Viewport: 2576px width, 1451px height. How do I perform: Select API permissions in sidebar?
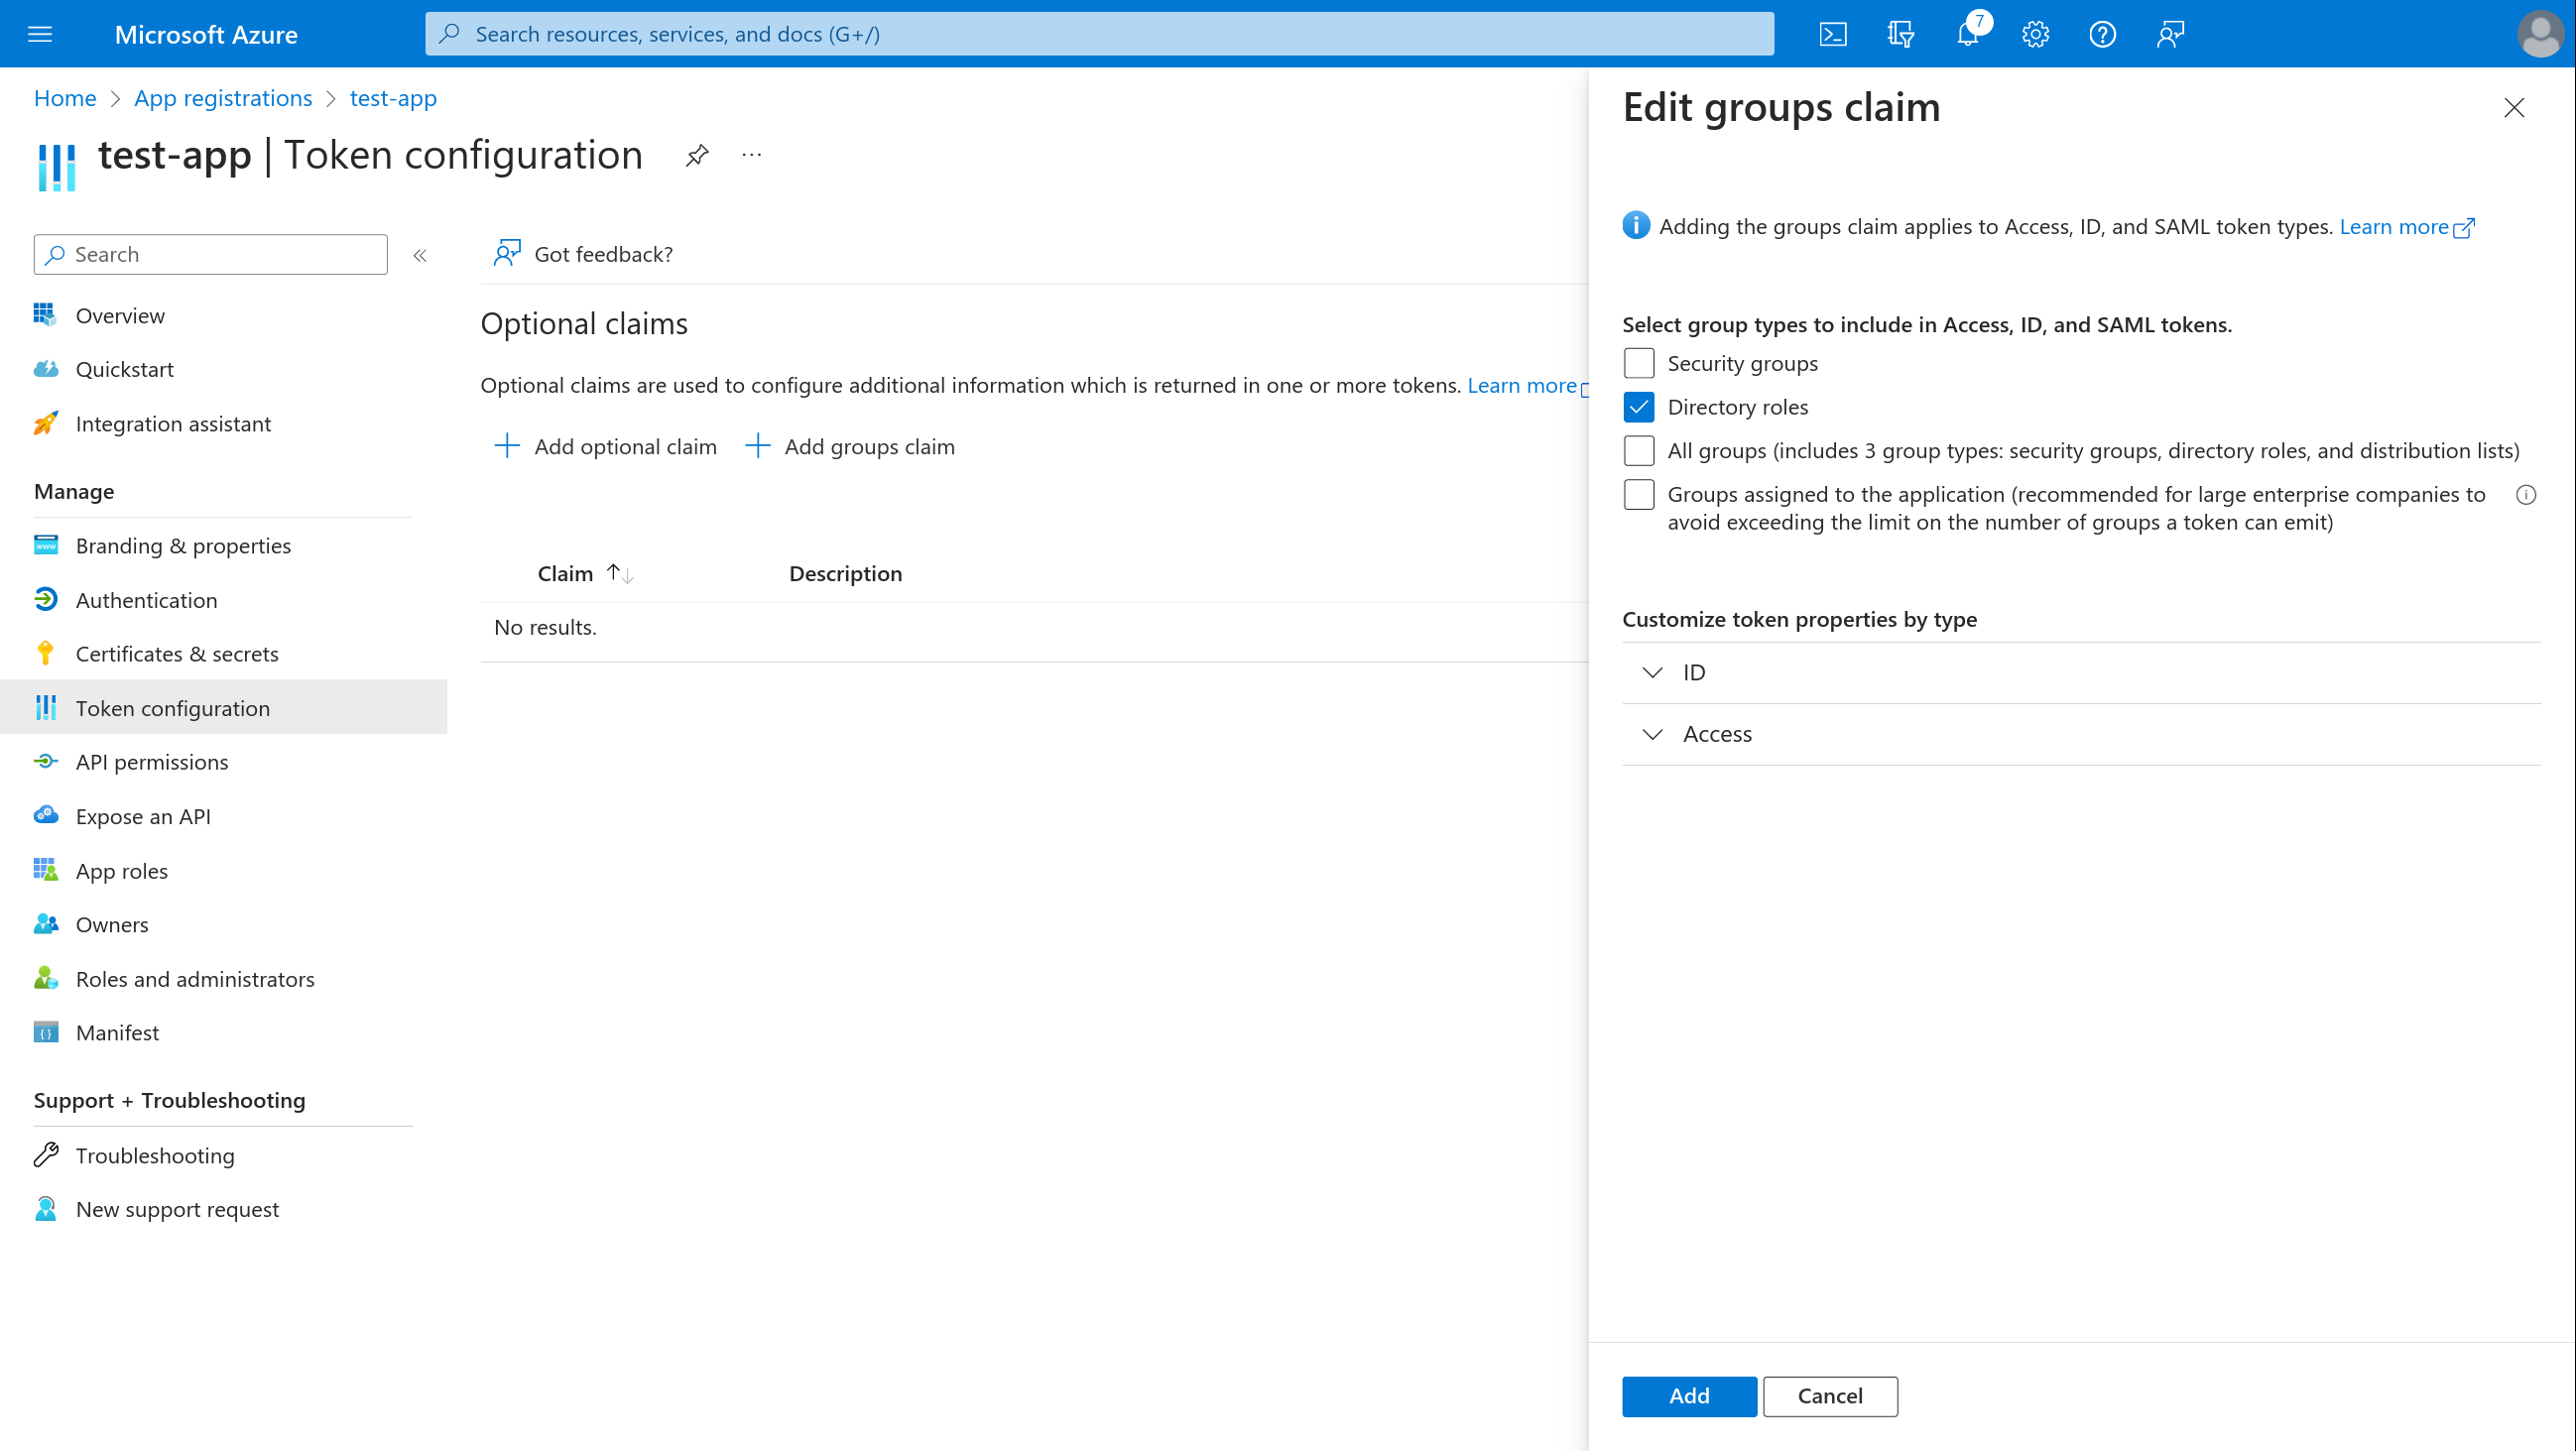(151, 761)
